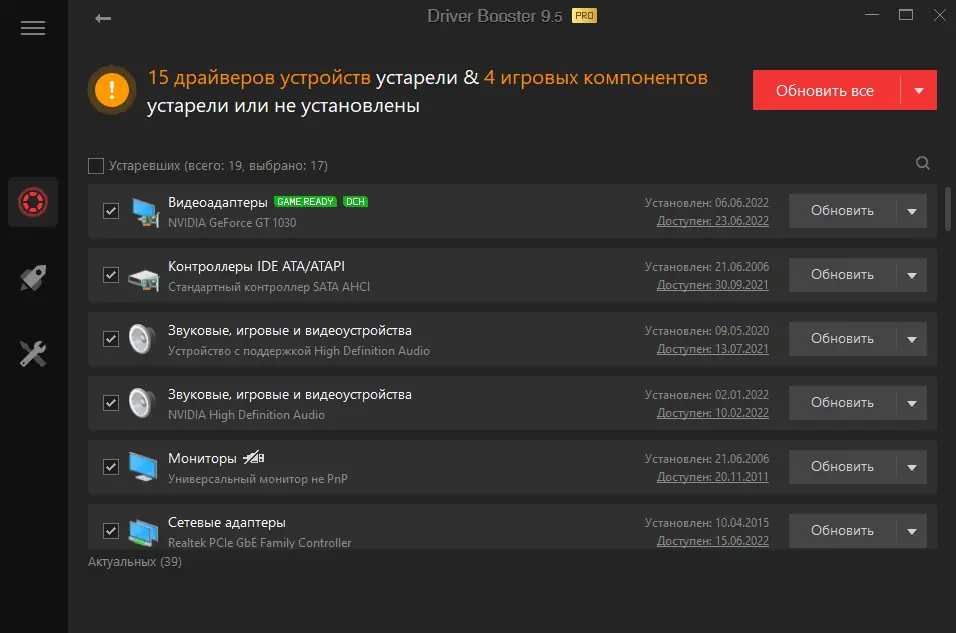Screen dimensions: 956x633
Task: Click the orange warning exclamation icon
Action: [111, 90]
